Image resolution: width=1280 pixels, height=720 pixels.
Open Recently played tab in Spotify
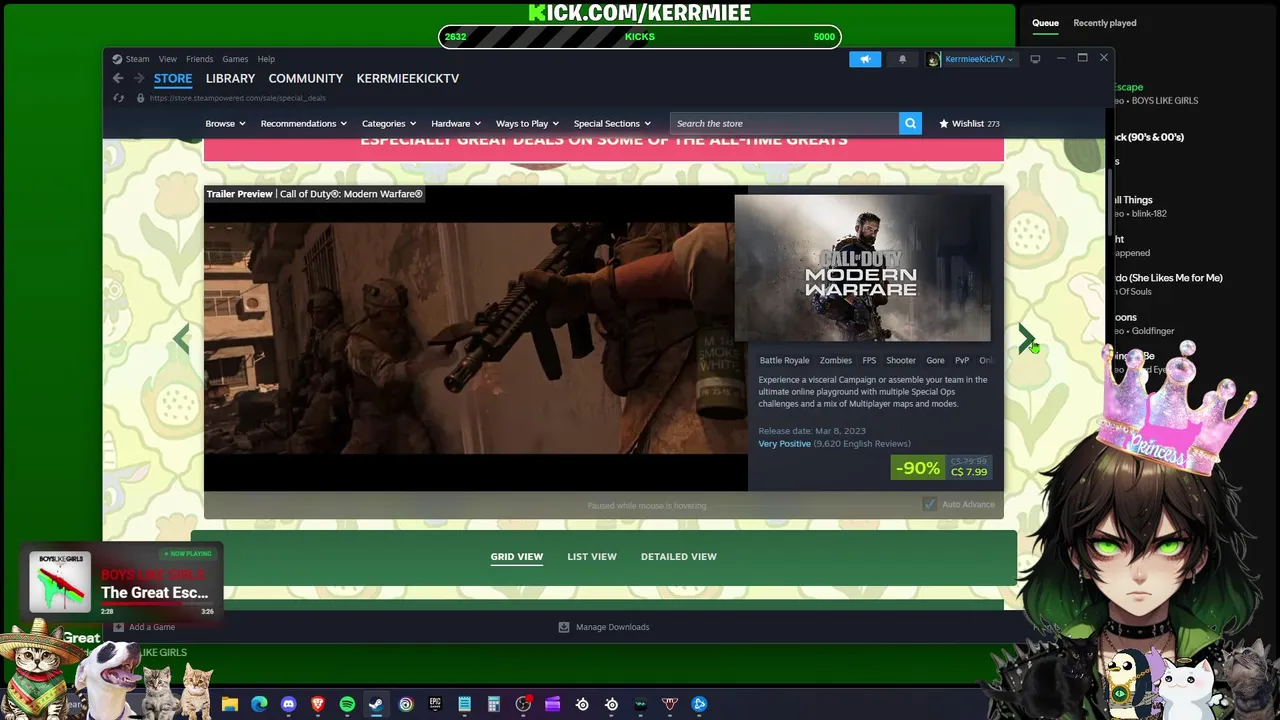tap(1105, 23)
